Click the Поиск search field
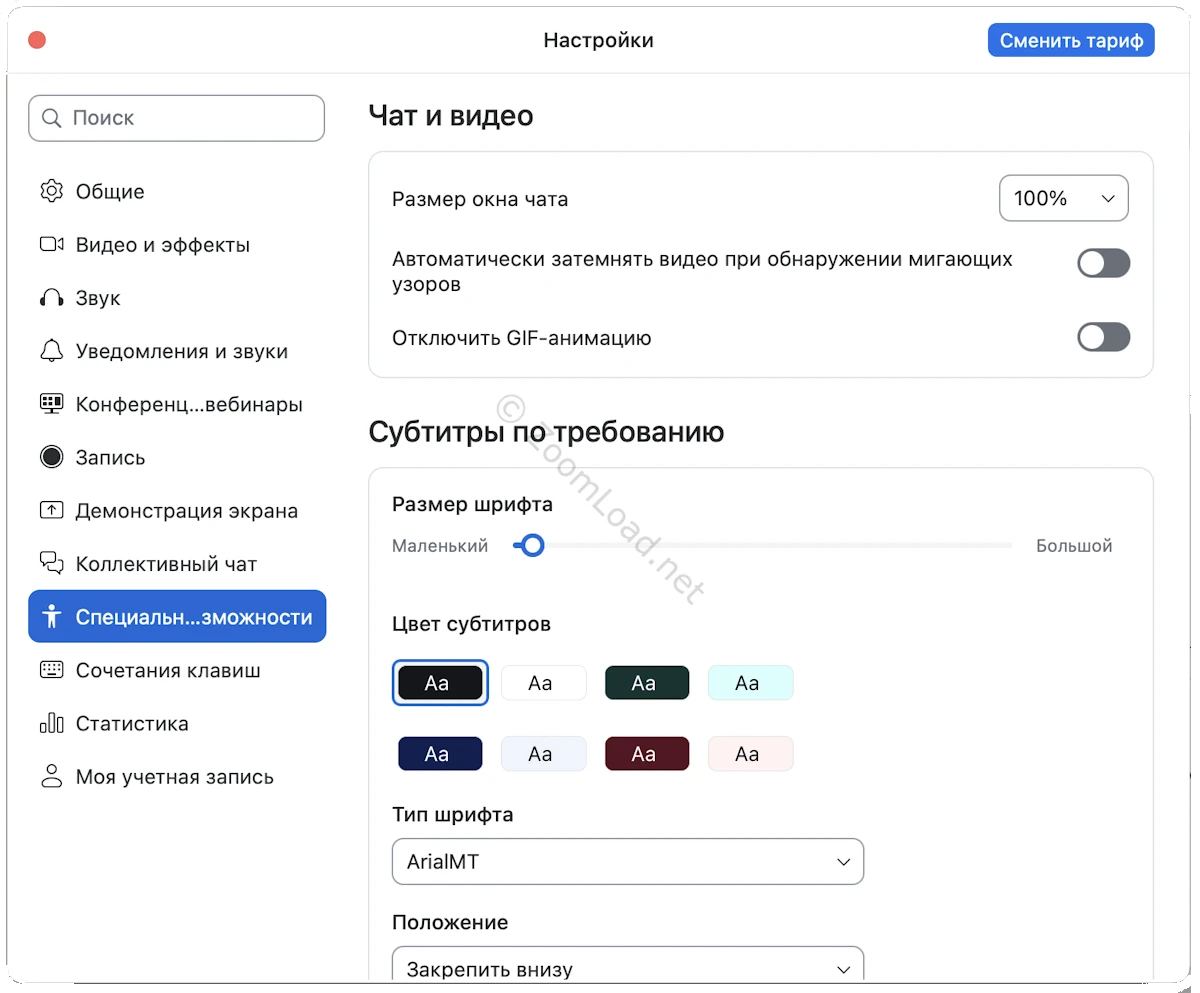The height and width of the screenshot is (993, 1200). 176,118
